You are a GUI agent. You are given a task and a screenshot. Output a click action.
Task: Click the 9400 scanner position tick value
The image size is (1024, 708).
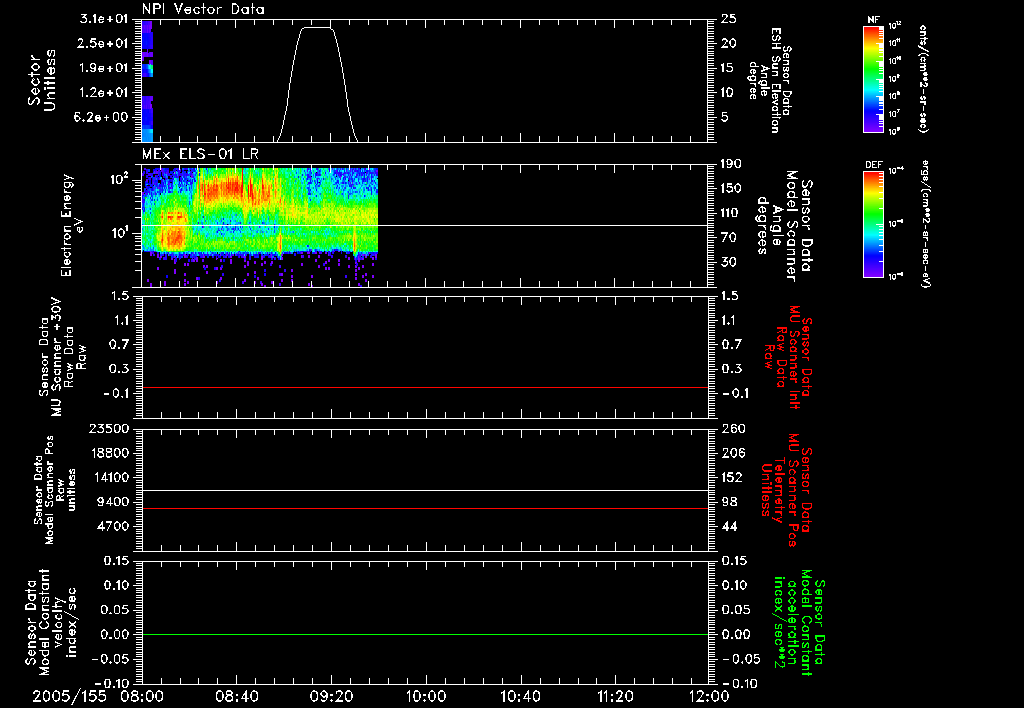pos(112,502)
